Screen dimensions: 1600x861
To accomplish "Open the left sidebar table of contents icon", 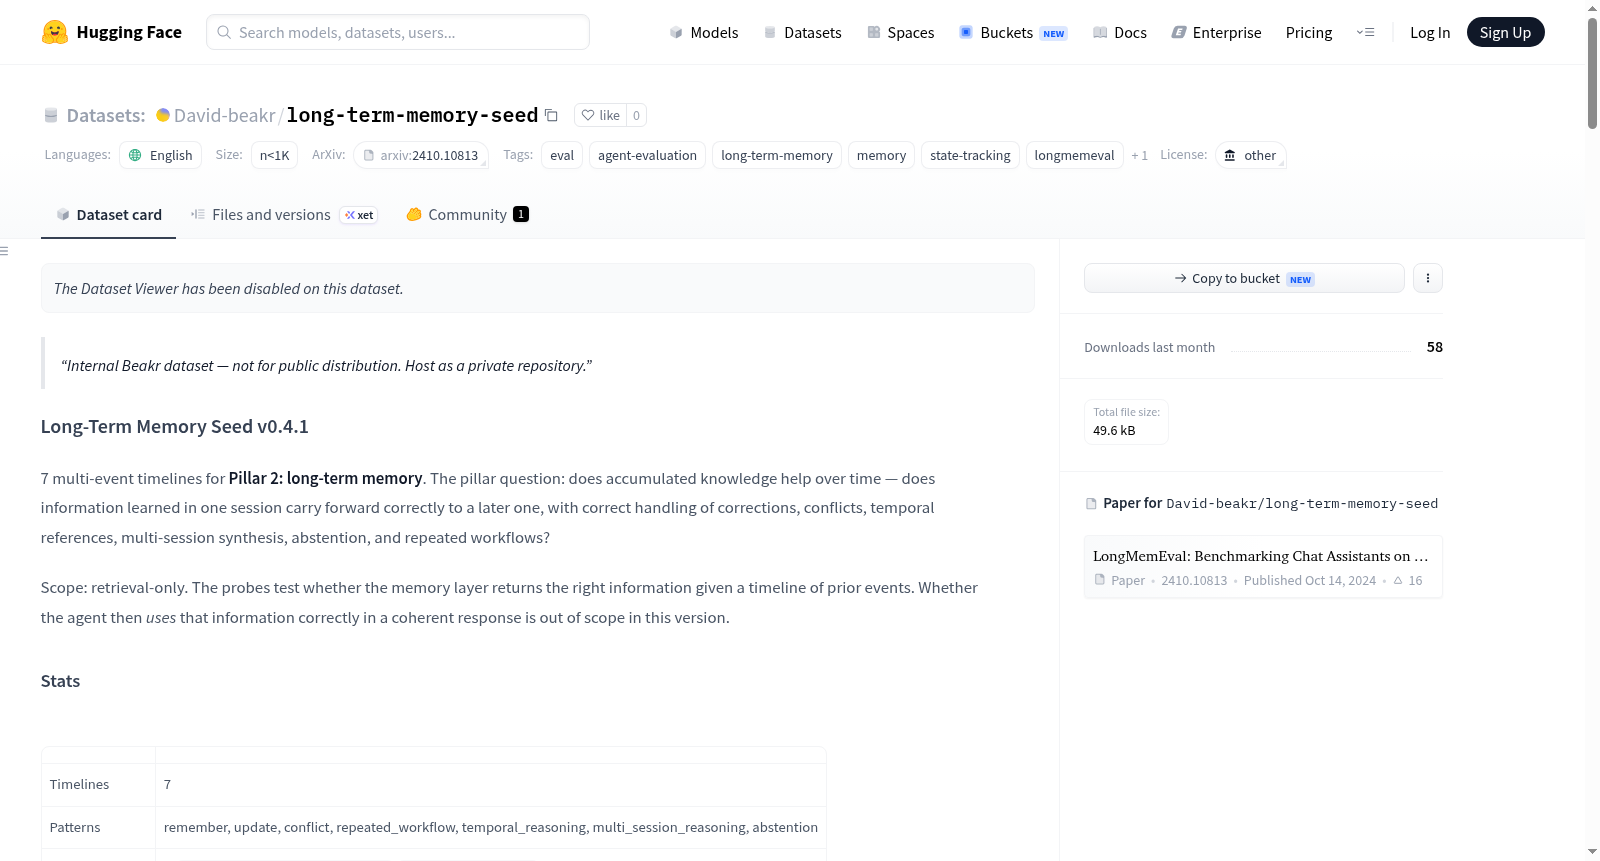I will [x=4, y=251].
